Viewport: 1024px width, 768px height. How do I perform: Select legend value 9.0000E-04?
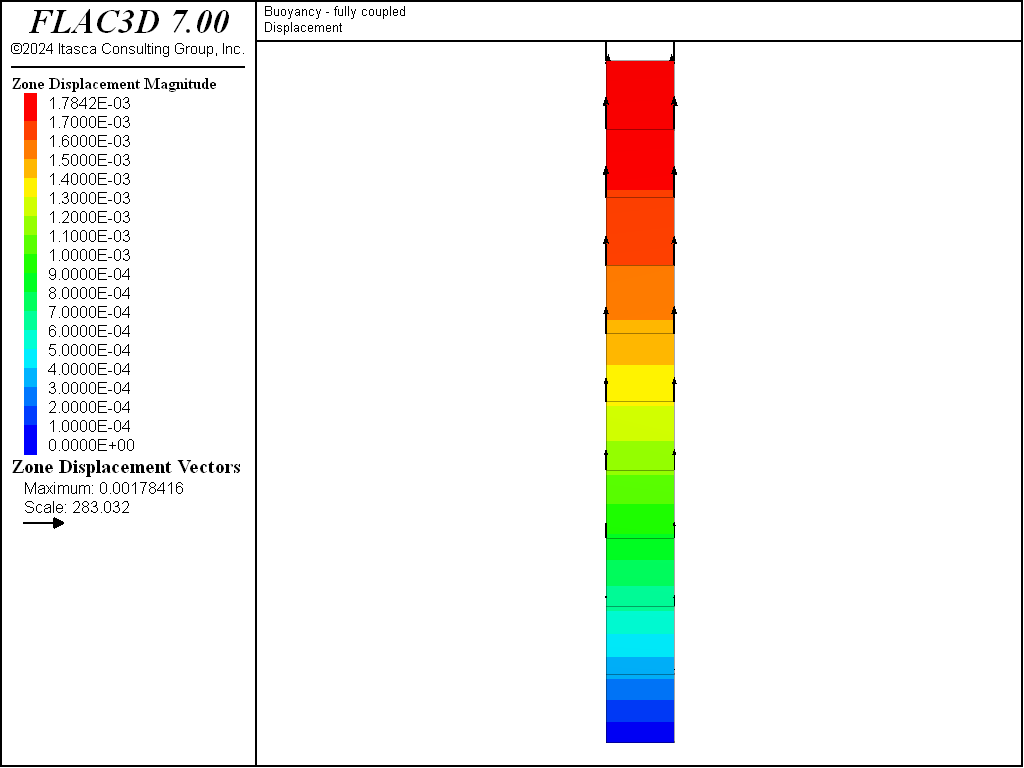[89, 274]
